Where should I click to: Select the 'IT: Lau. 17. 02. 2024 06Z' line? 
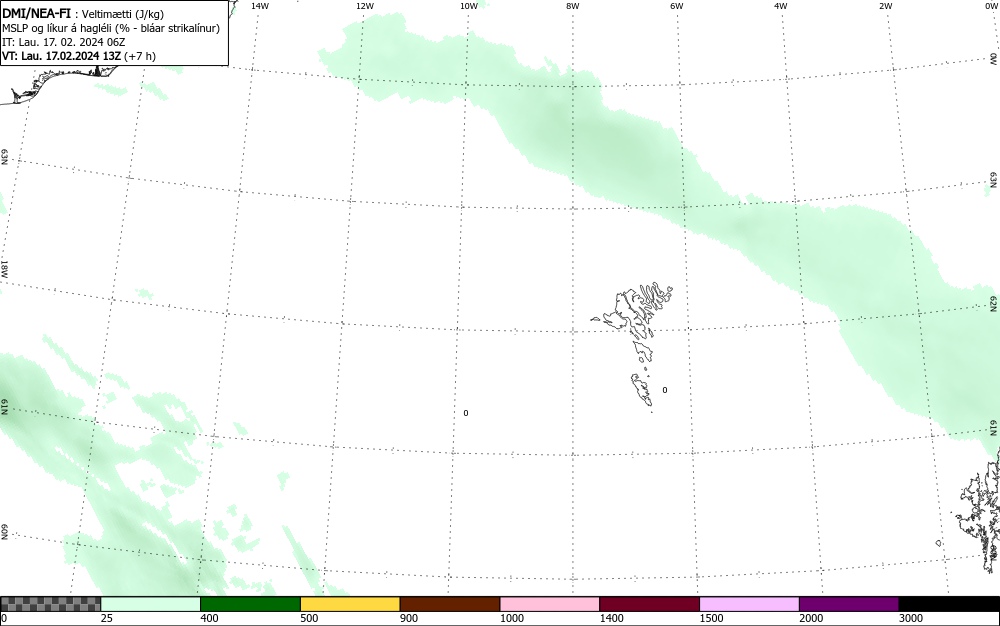pyautogui.click(x=64, y=42)
